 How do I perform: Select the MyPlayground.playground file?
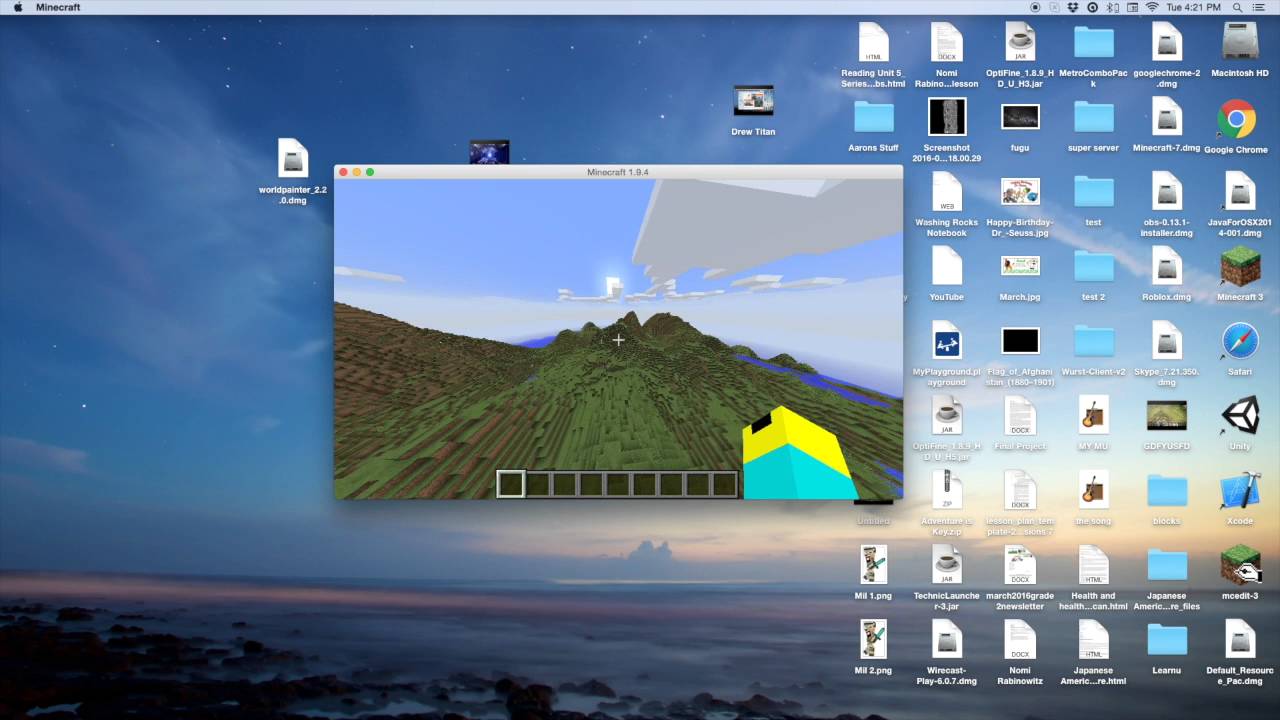pyautogui.click(x=947, y=341)
